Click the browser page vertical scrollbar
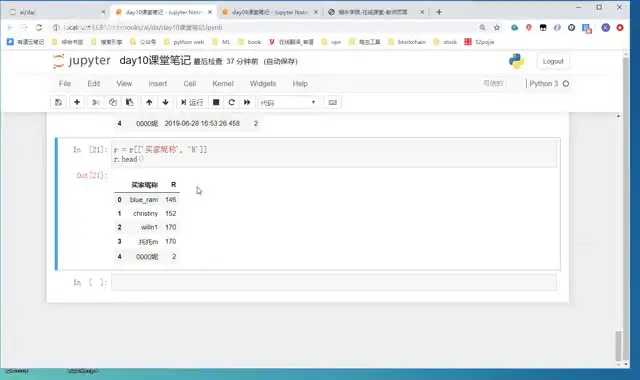The width and height of the screenshot is (640, 380). (x=626, y=208)
